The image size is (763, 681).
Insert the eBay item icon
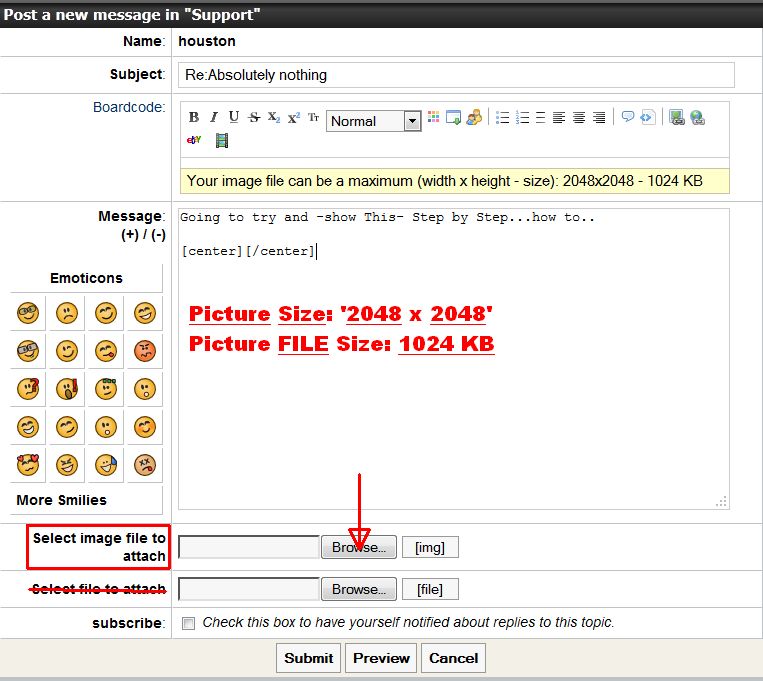point(194,140)
